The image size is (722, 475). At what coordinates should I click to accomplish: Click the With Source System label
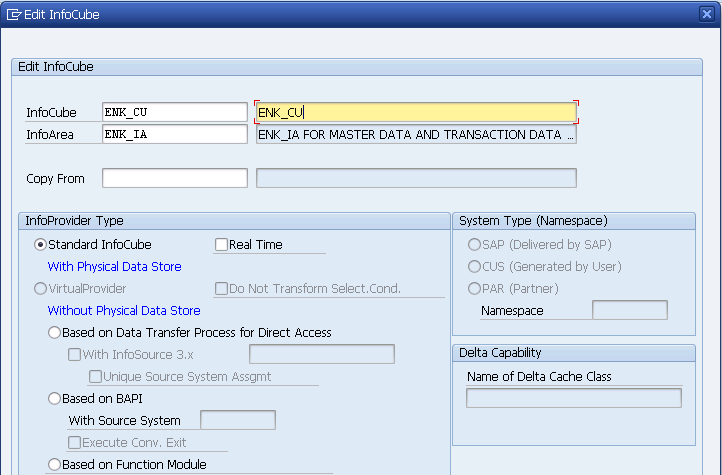point(124,421)
